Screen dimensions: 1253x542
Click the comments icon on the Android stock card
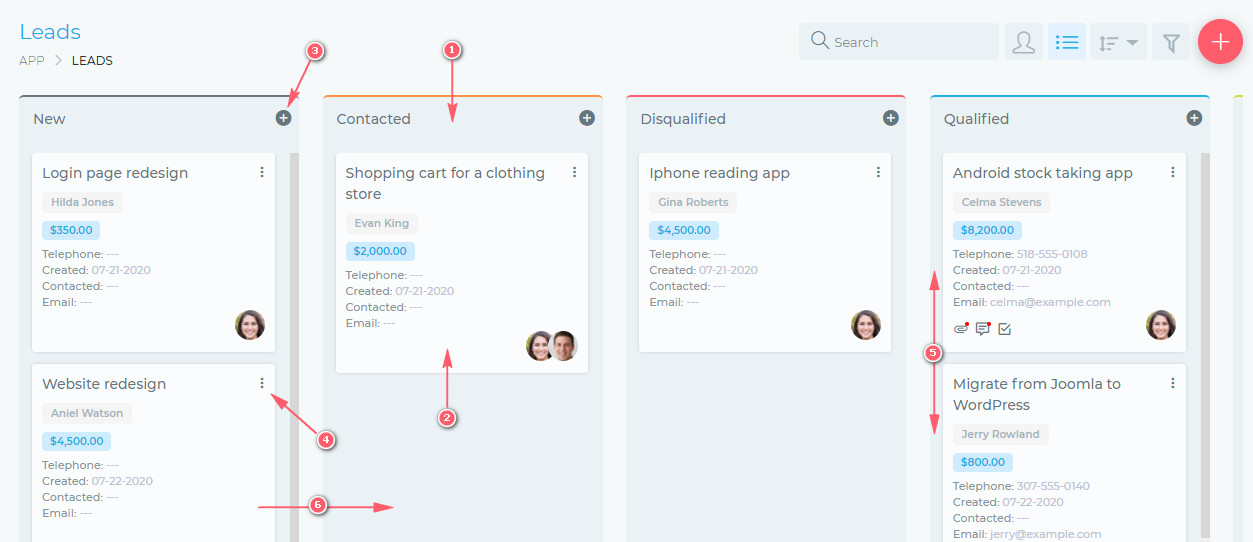pyautogui.click(x=983, y=328)
